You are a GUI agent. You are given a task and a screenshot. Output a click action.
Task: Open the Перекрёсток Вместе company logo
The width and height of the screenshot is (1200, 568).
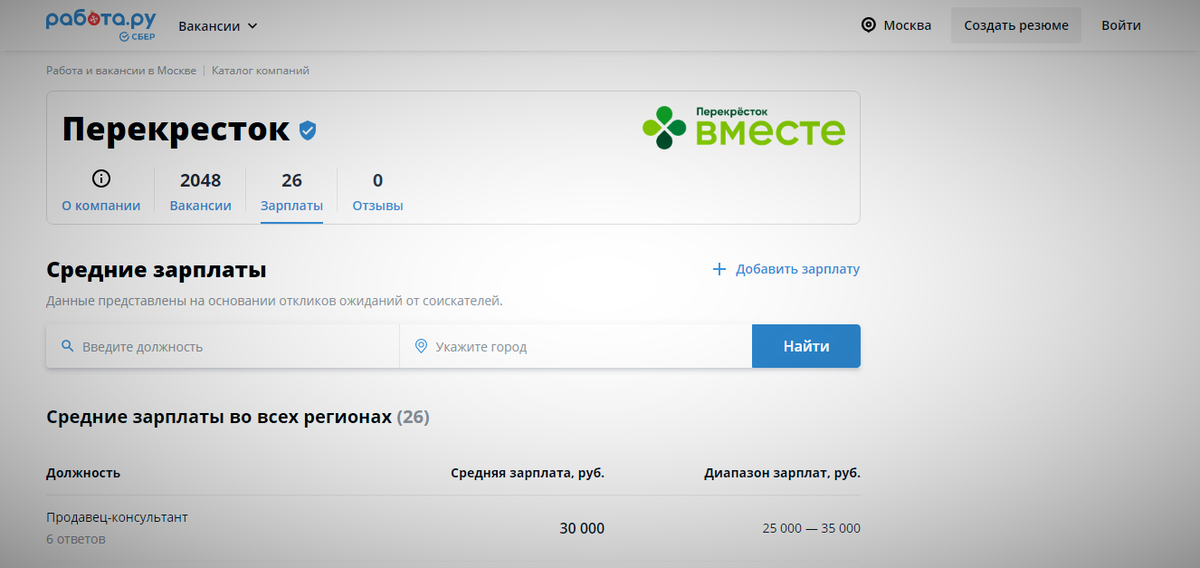pos(743,128)
